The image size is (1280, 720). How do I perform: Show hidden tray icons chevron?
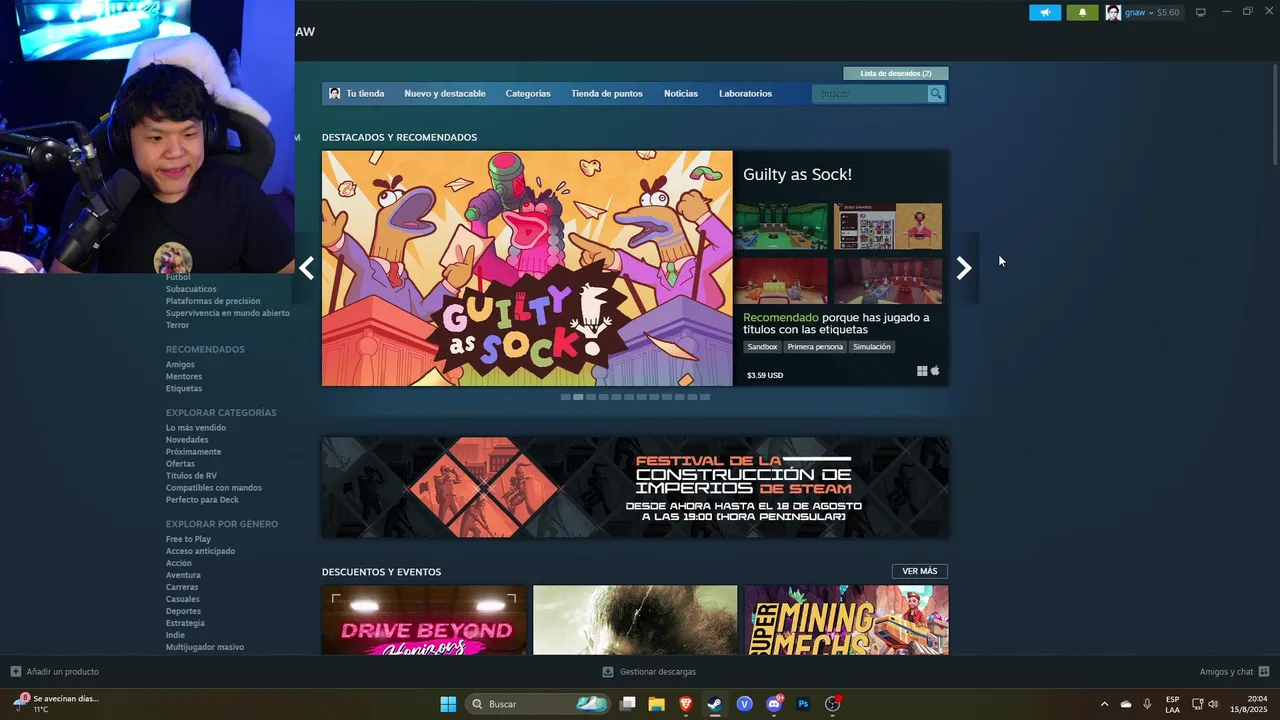[1104, 704]
